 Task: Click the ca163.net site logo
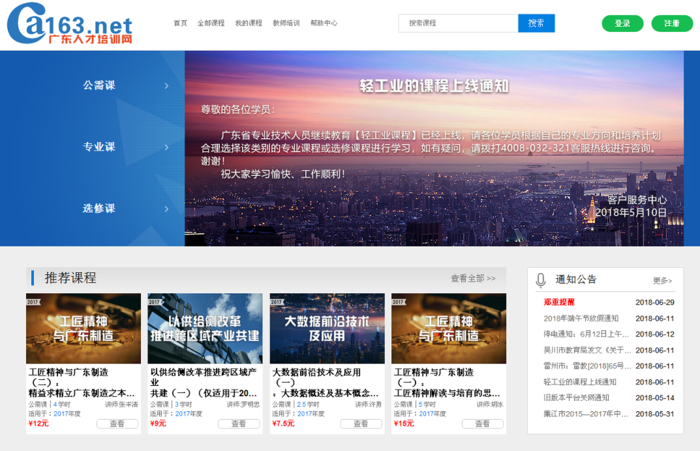tap(70, 24)
